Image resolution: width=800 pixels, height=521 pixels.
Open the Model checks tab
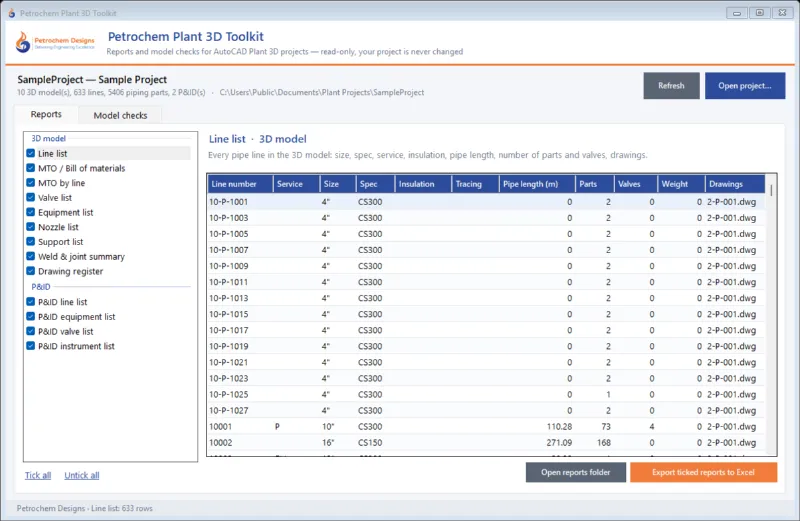[120, 115]
